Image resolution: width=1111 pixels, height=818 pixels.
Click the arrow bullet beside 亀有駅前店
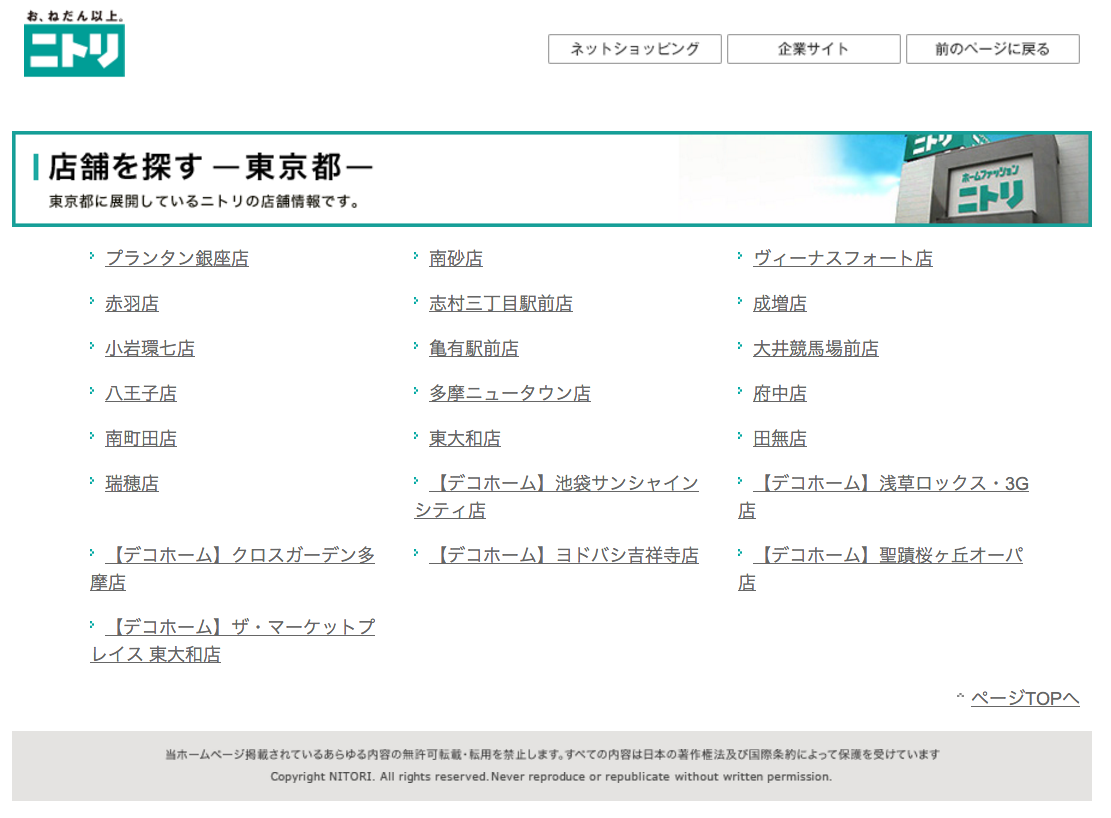tap(416, 346)
